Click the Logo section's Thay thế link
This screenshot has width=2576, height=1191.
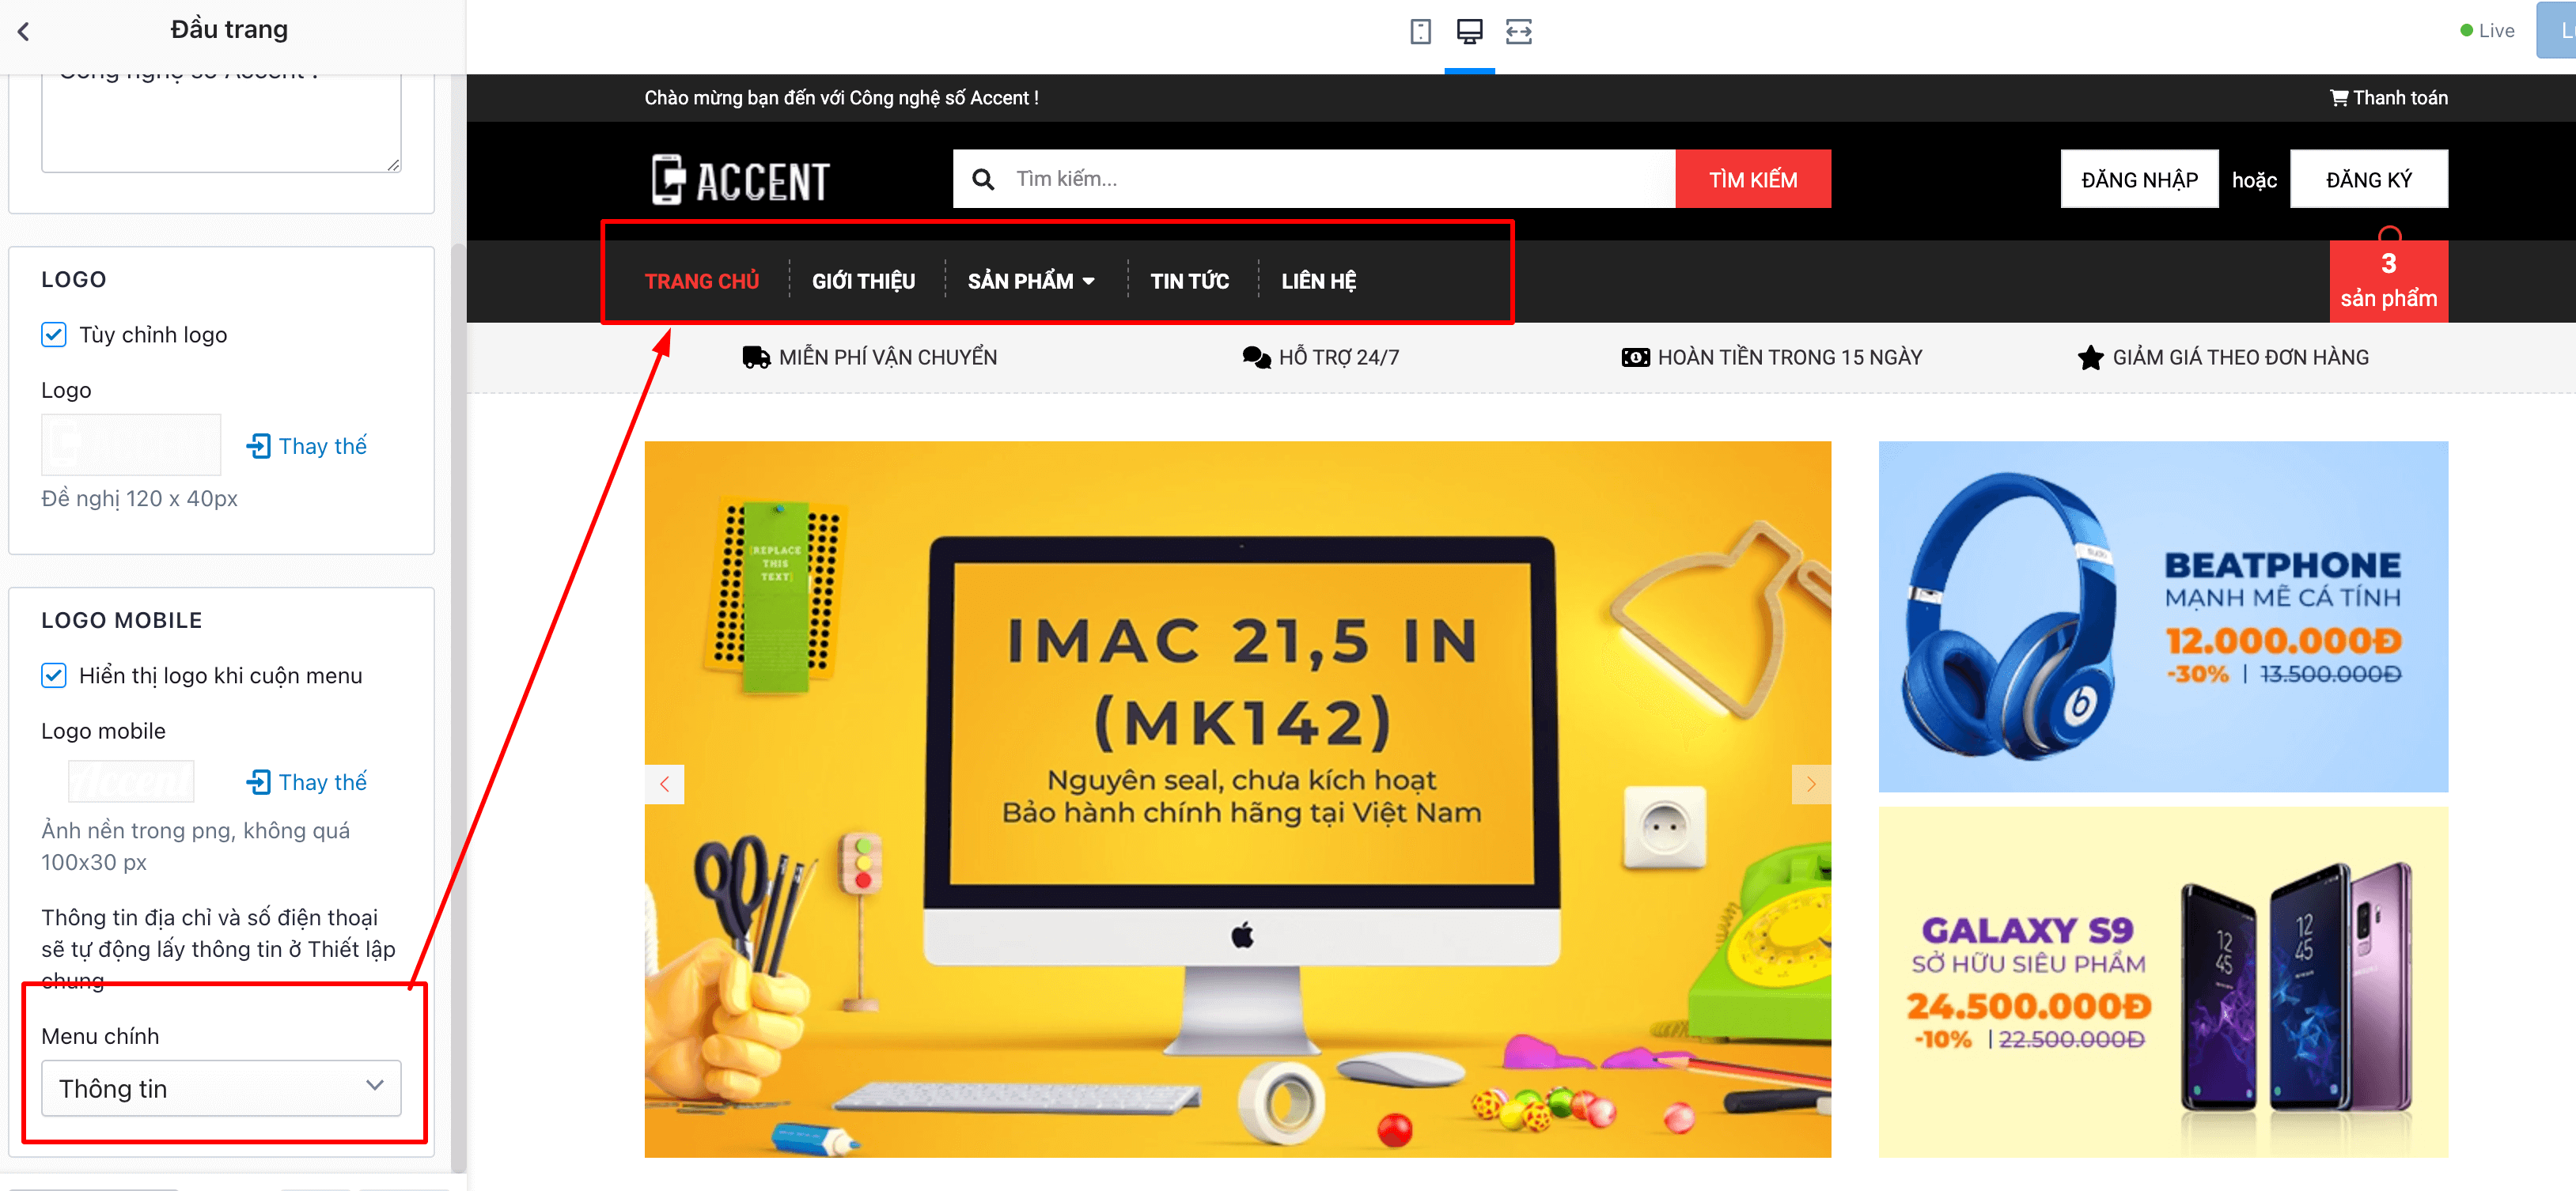pyautogui.click(x=307, y=446)
